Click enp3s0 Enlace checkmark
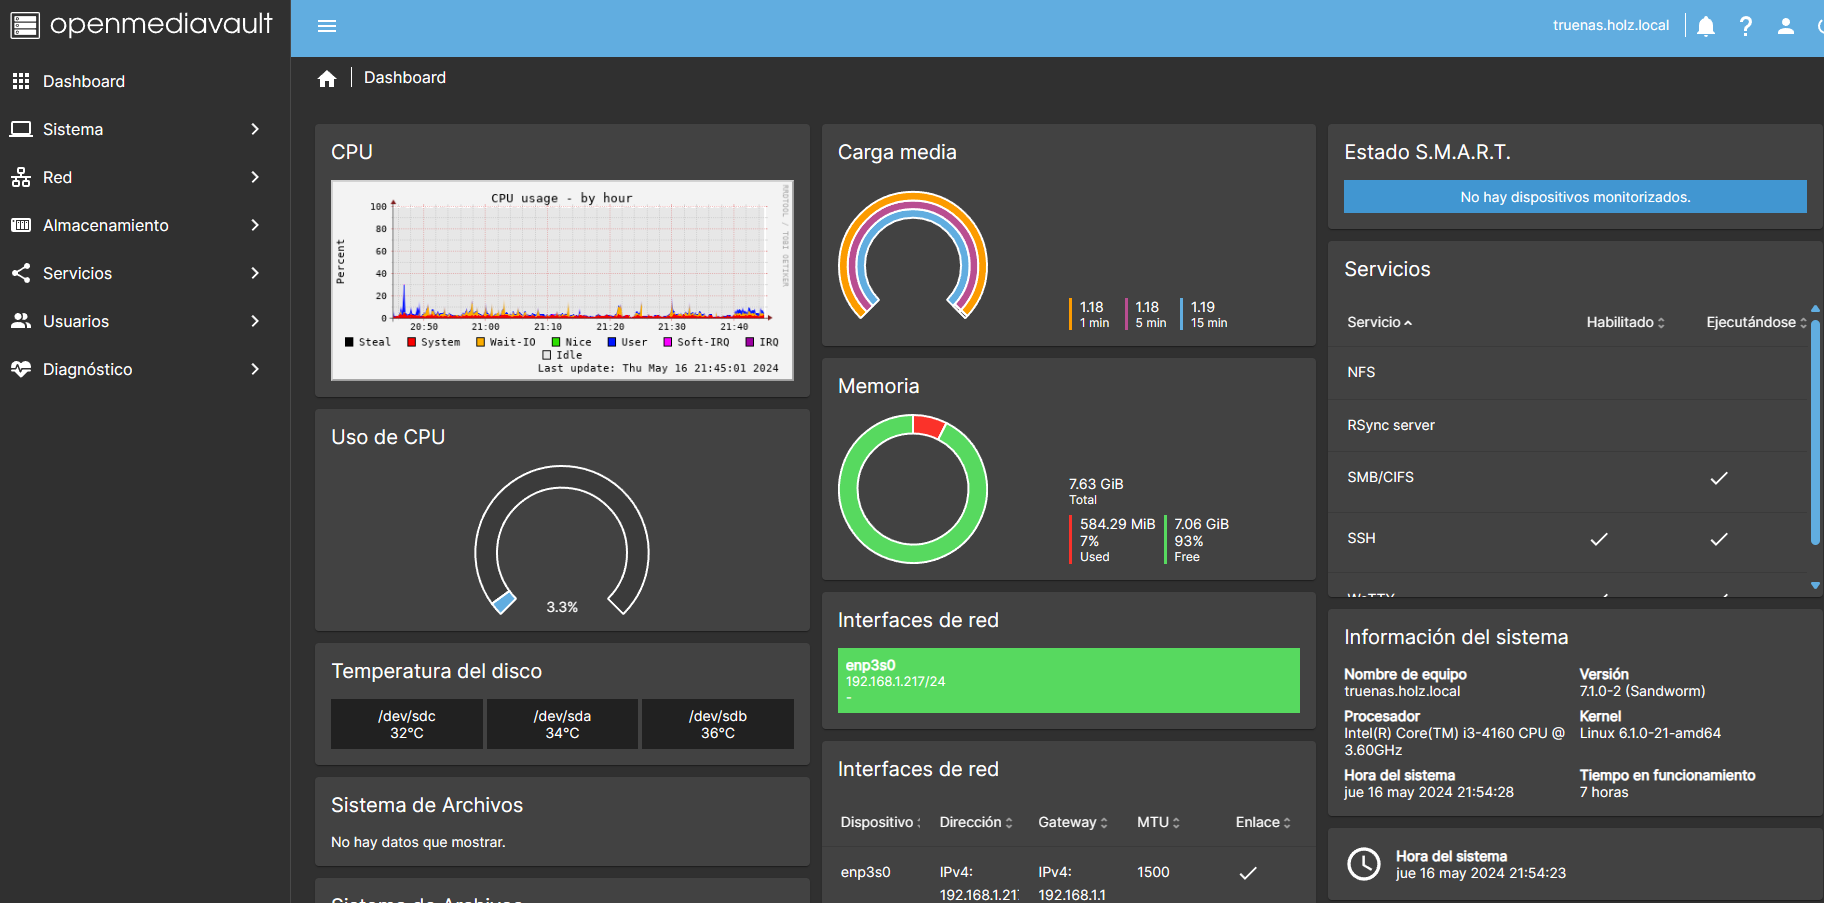 pyautogui.click(x=1248, y=873)
